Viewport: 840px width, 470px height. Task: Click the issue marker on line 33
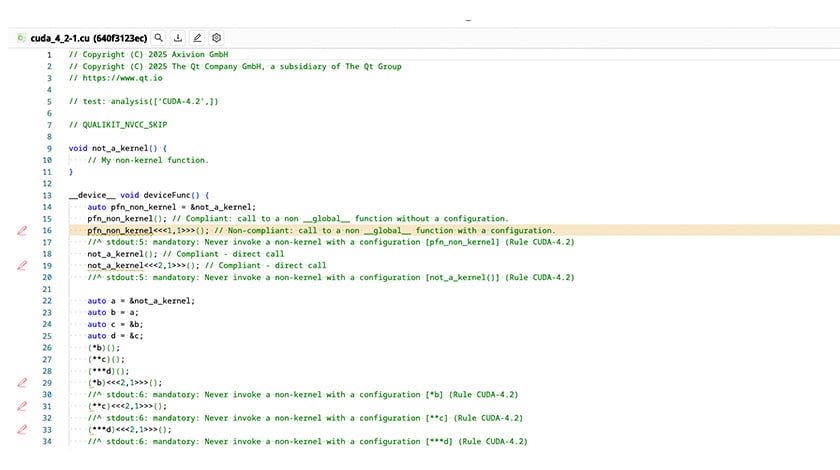coord(22,429)
